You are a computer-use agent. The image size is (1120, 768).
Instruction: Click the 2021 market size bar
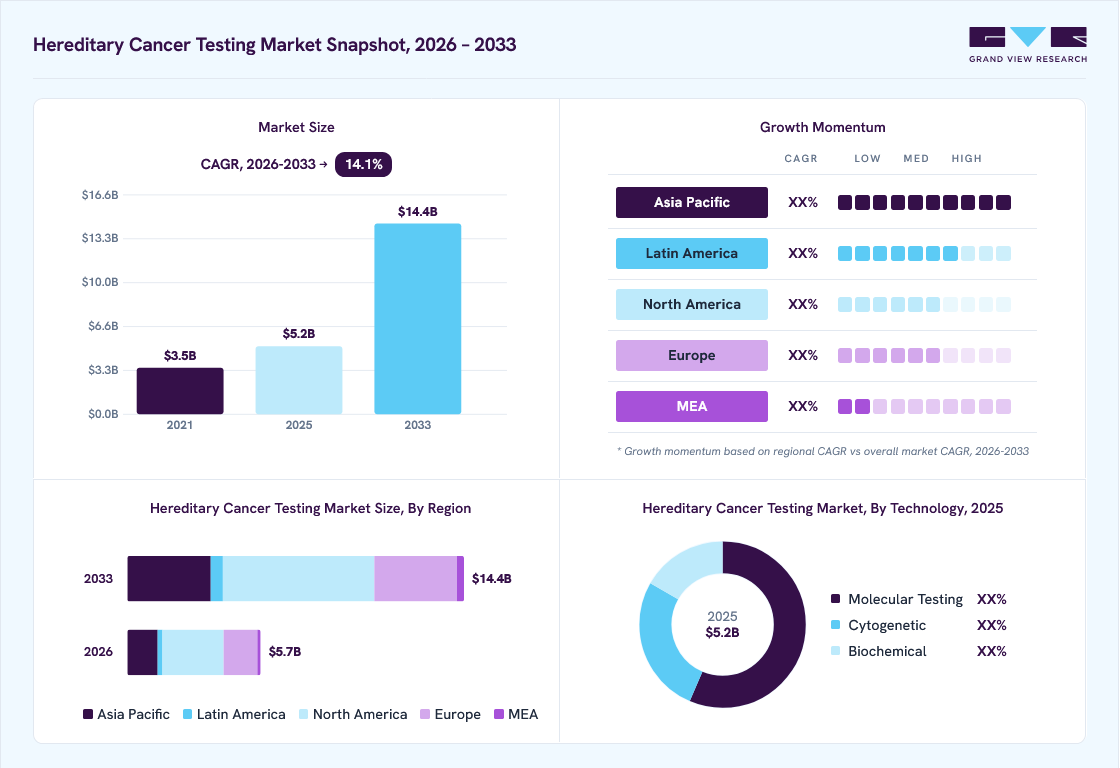180,391
